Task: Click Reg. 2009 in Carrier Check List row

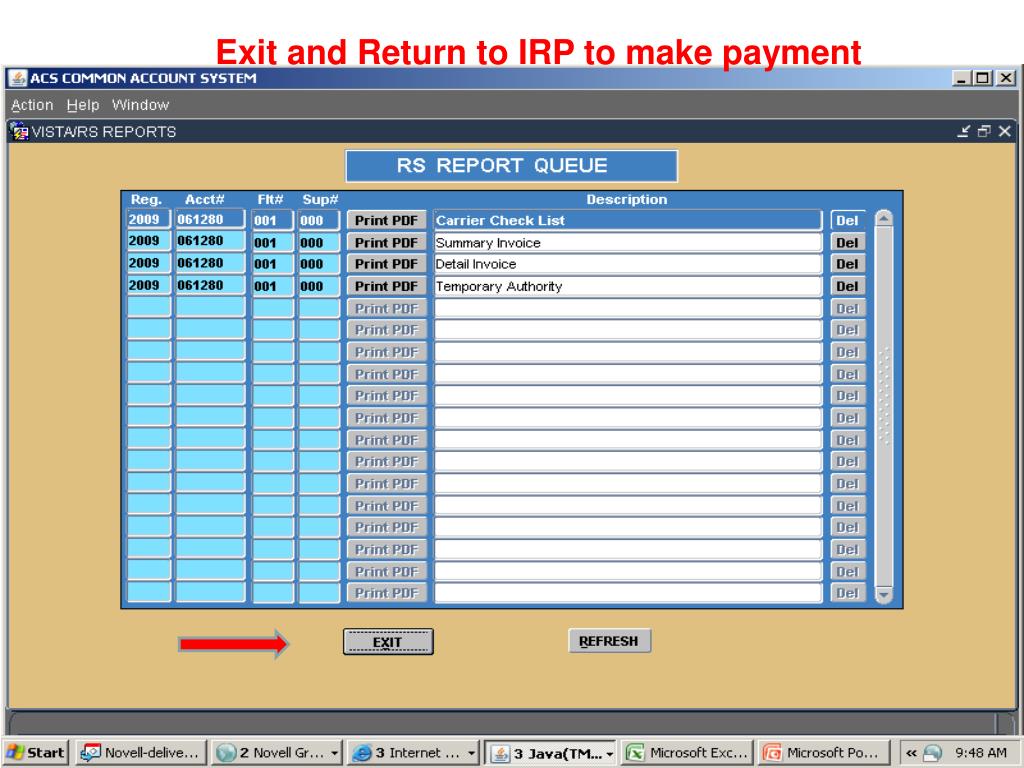Action: 149,220
